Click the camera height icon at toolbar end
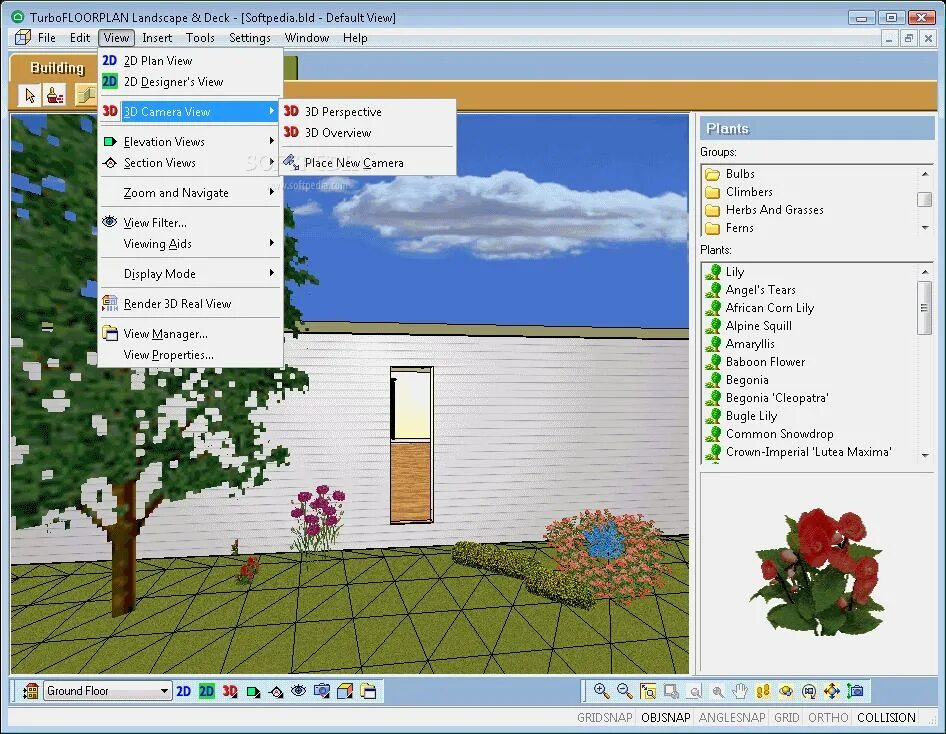 (856, 691)
